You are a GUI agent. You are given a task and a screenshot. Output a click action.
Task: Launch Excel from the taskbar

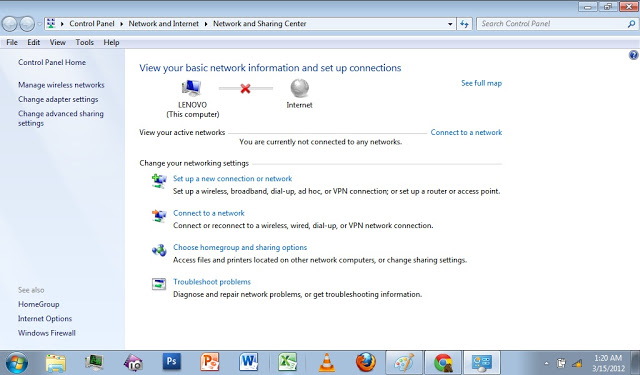tap(287, 362)
